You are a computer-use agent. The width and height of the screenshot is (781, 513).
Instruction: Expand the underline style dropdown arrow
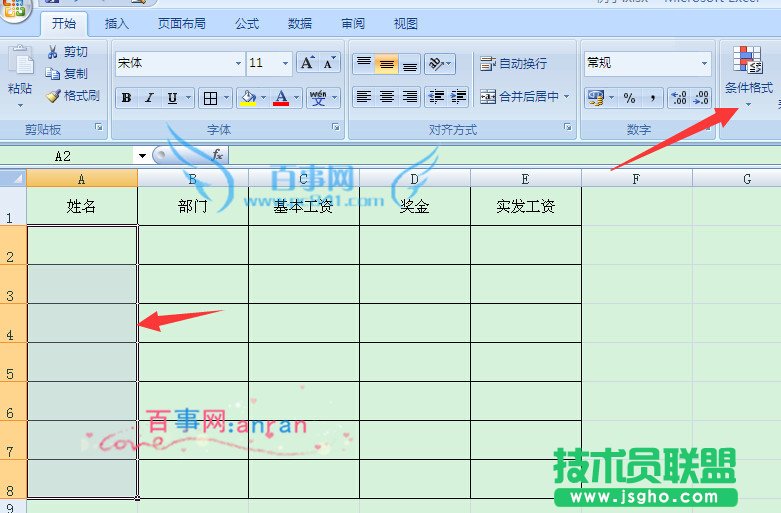click(188, 98)
